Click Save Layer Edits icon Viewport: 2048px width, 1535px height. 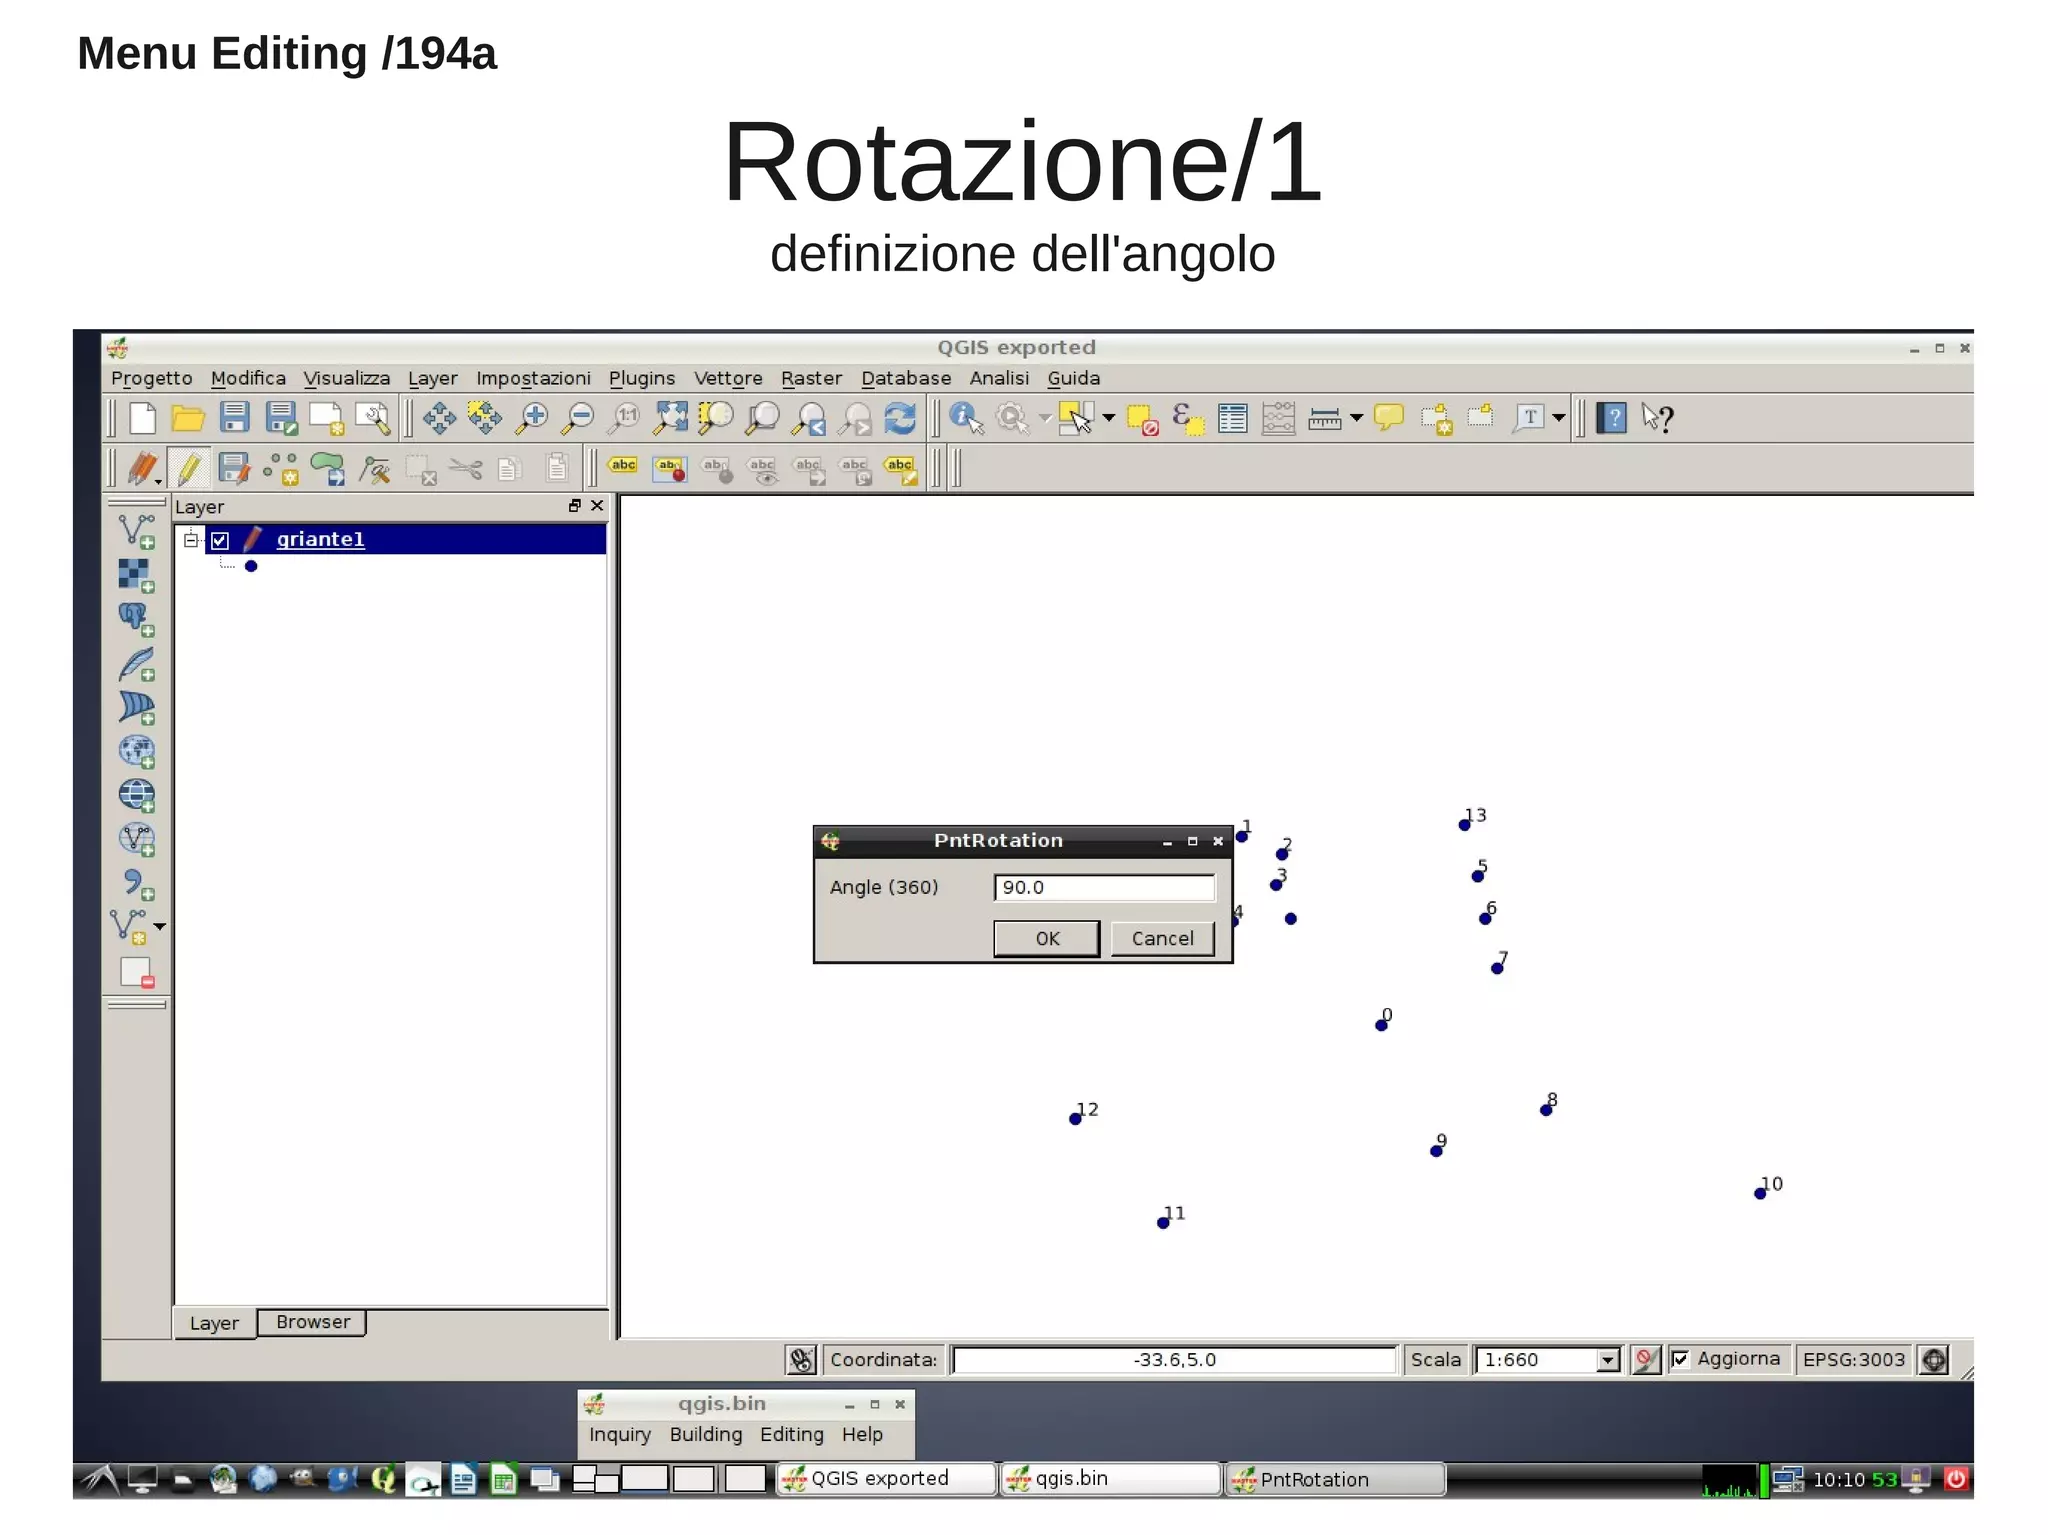coord(234,469)
